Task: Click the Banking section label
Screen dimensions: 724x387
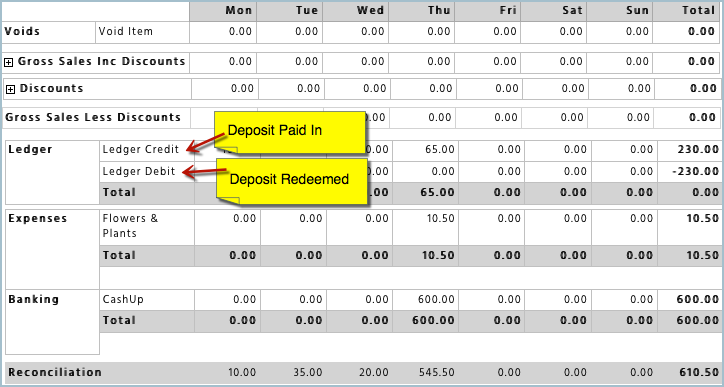Action: click(34, 299)
